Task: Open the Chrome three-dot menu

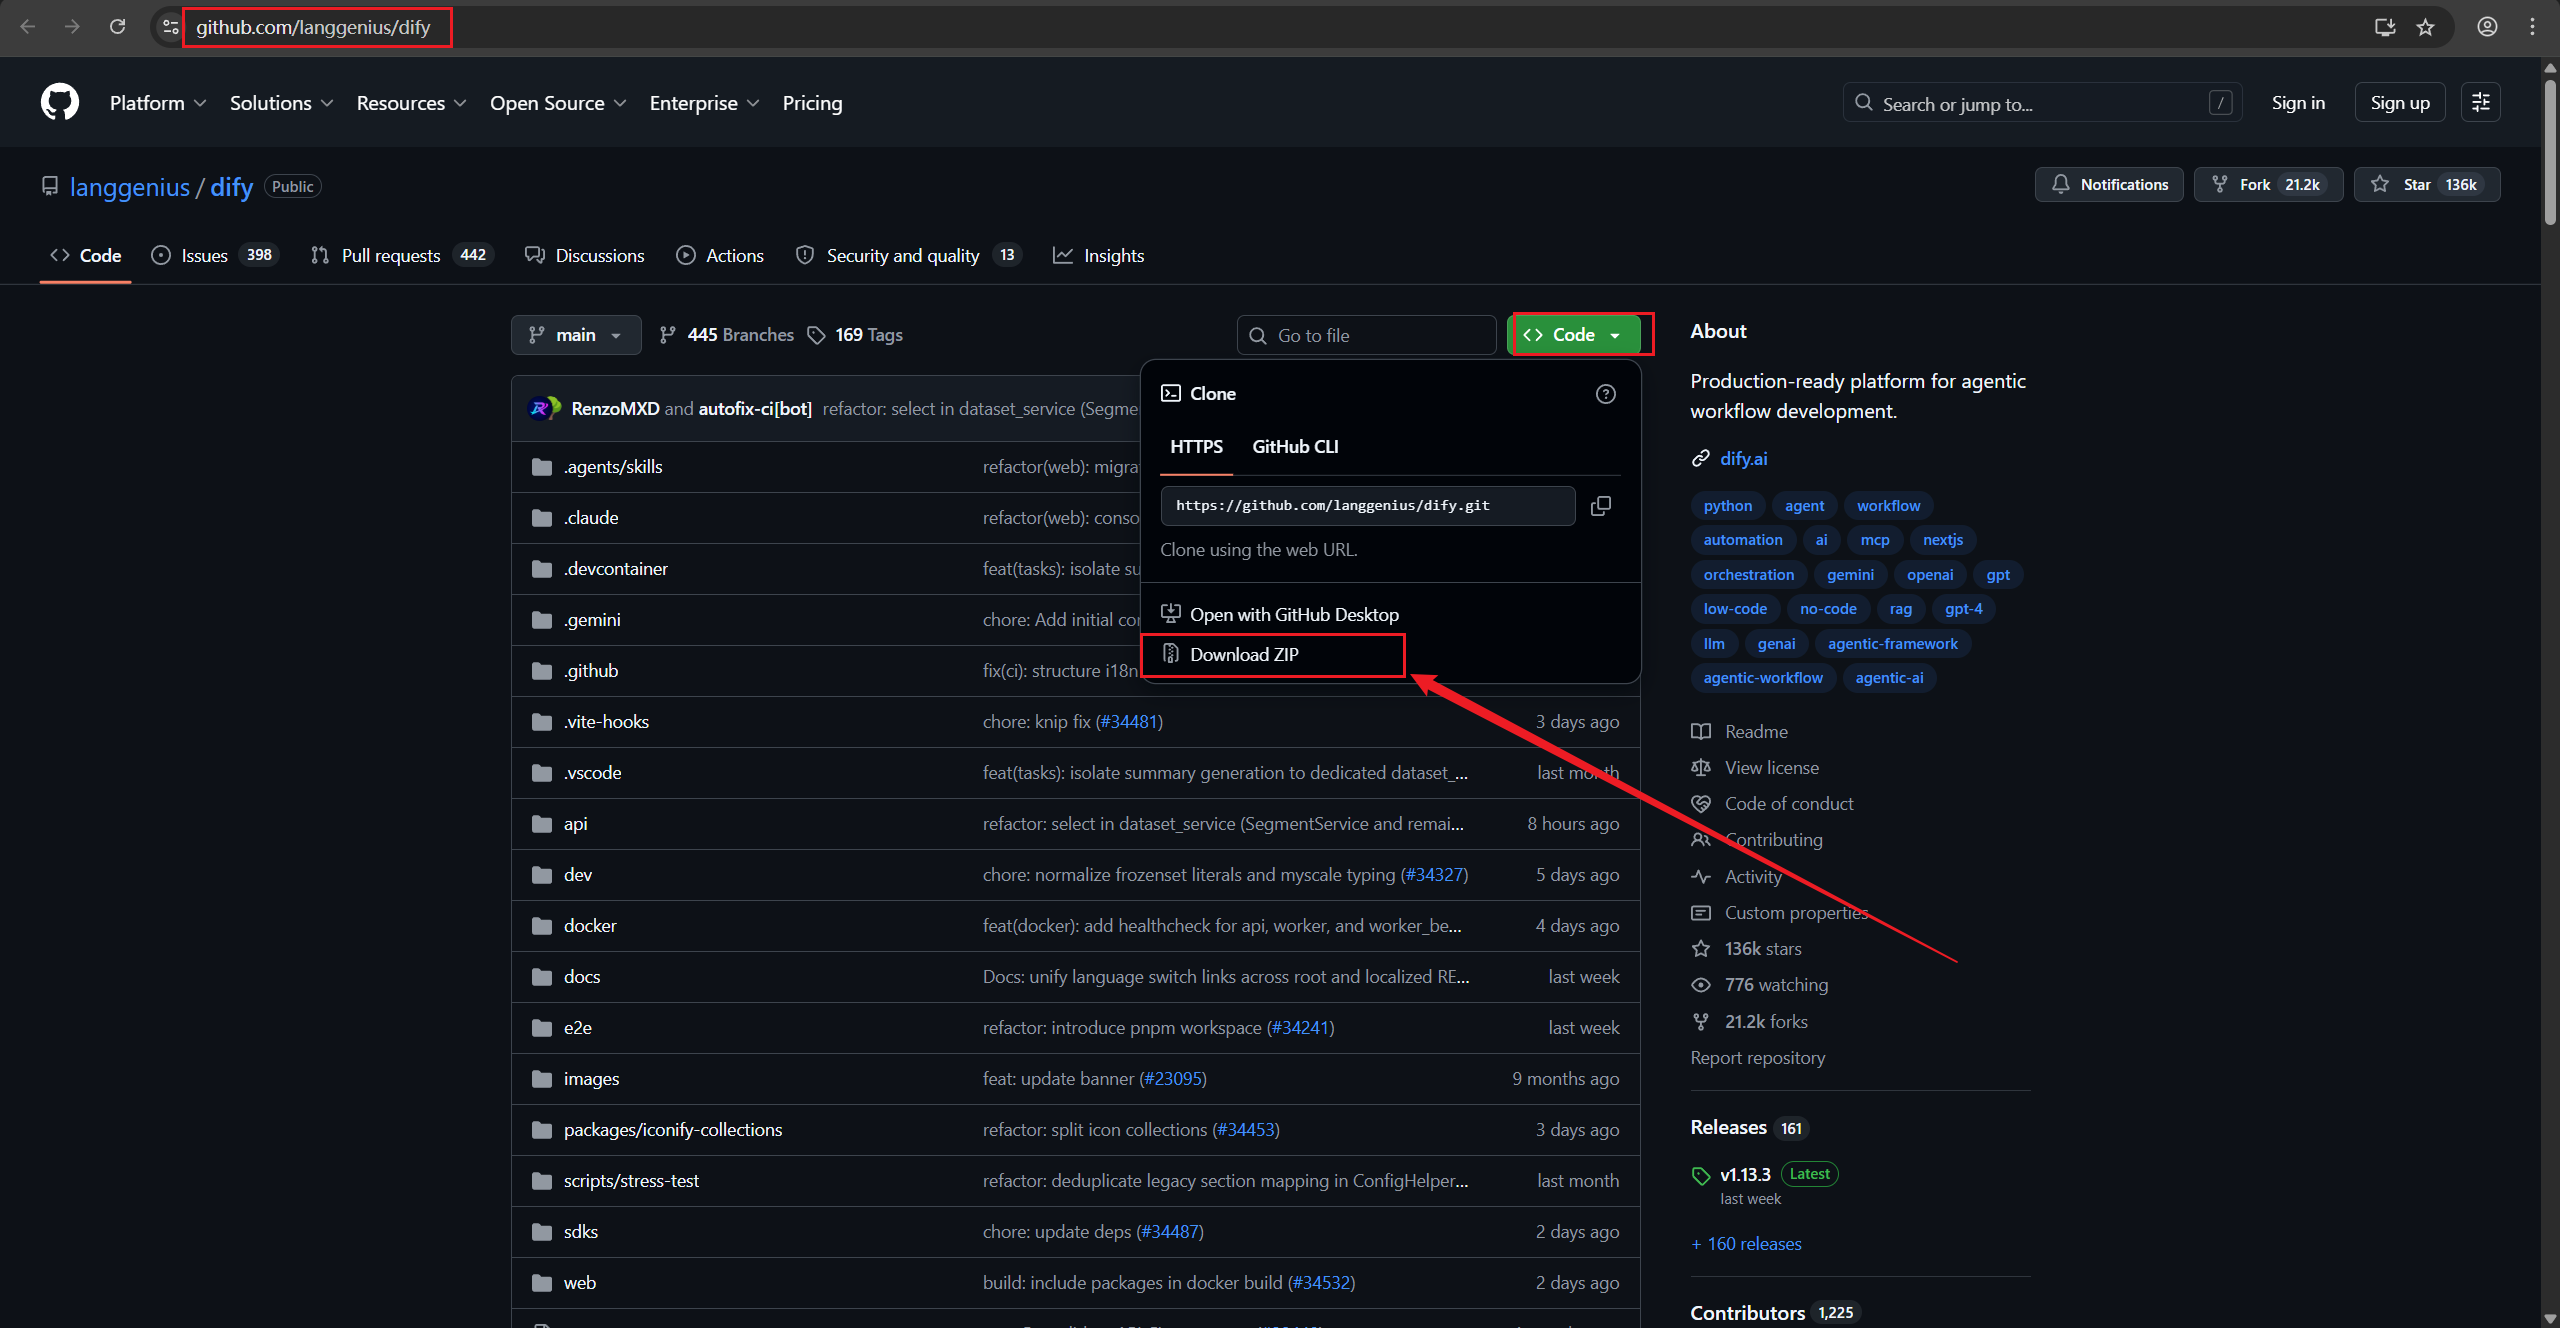Action: (2532, 27)
